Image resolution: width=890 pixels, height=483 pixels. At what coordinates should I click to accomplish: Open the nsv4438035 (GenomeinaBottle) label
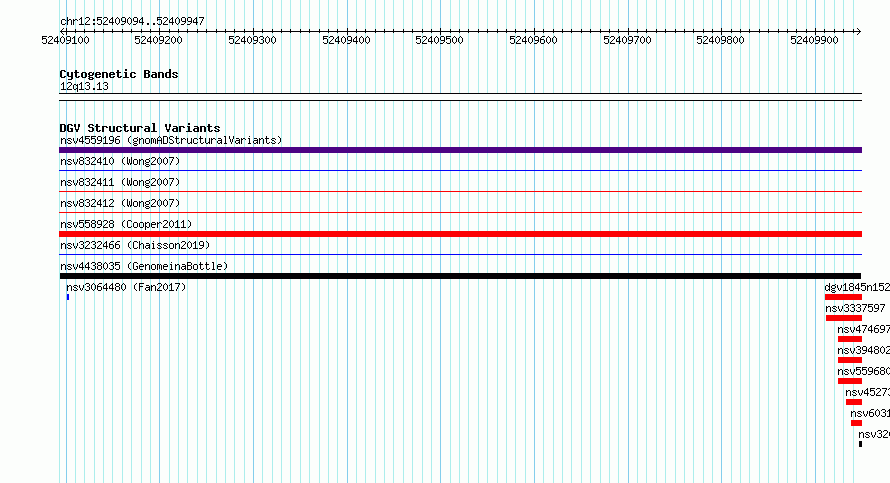tap(144, 266)
